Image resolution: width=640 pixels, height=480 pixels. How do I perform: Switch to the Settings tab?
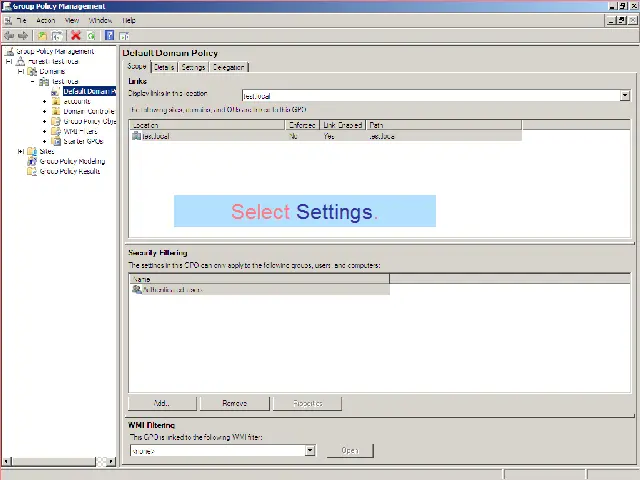tap(193, 67)
